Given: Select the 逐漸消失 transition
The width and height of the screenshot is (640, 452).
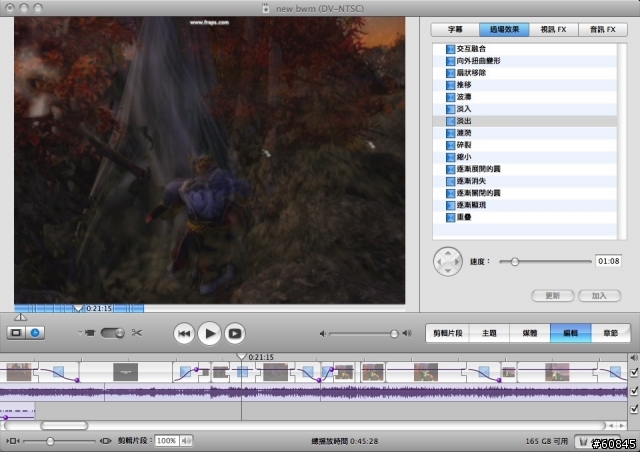Looking at the screenshot, I should 525,181.
